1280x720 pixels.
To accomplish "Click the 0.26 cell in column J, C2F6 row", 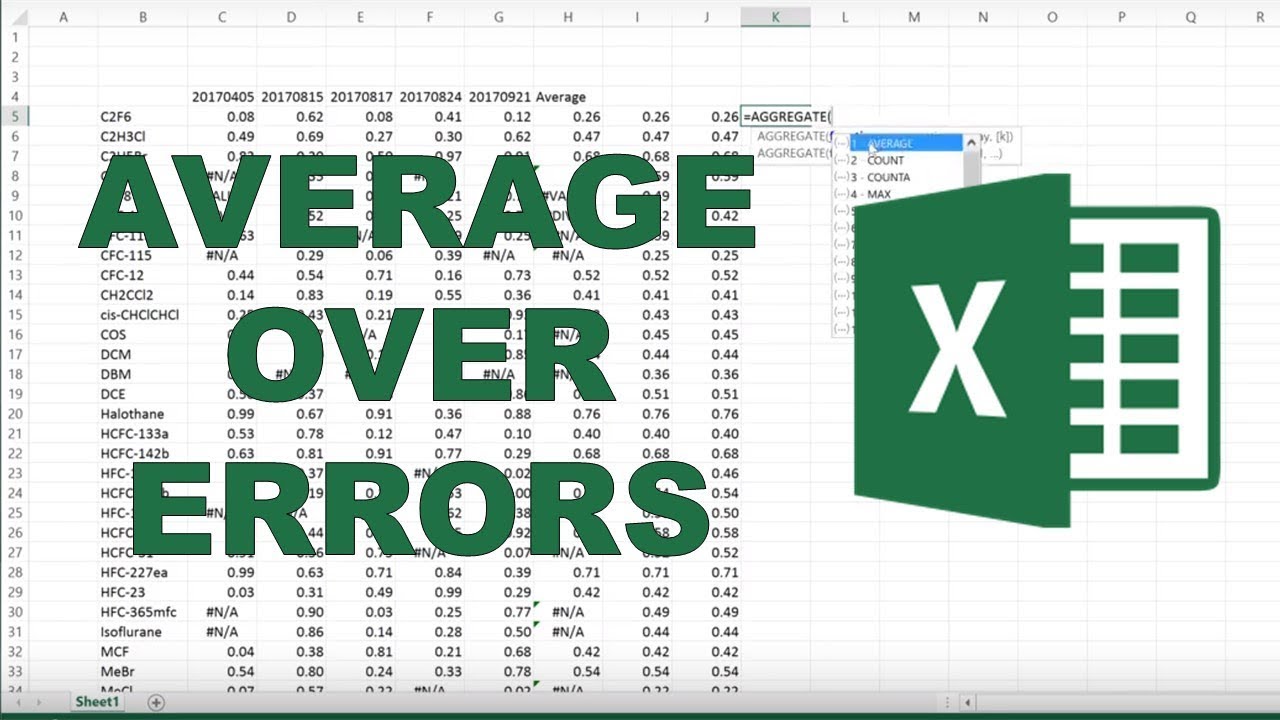I will 706,116.
